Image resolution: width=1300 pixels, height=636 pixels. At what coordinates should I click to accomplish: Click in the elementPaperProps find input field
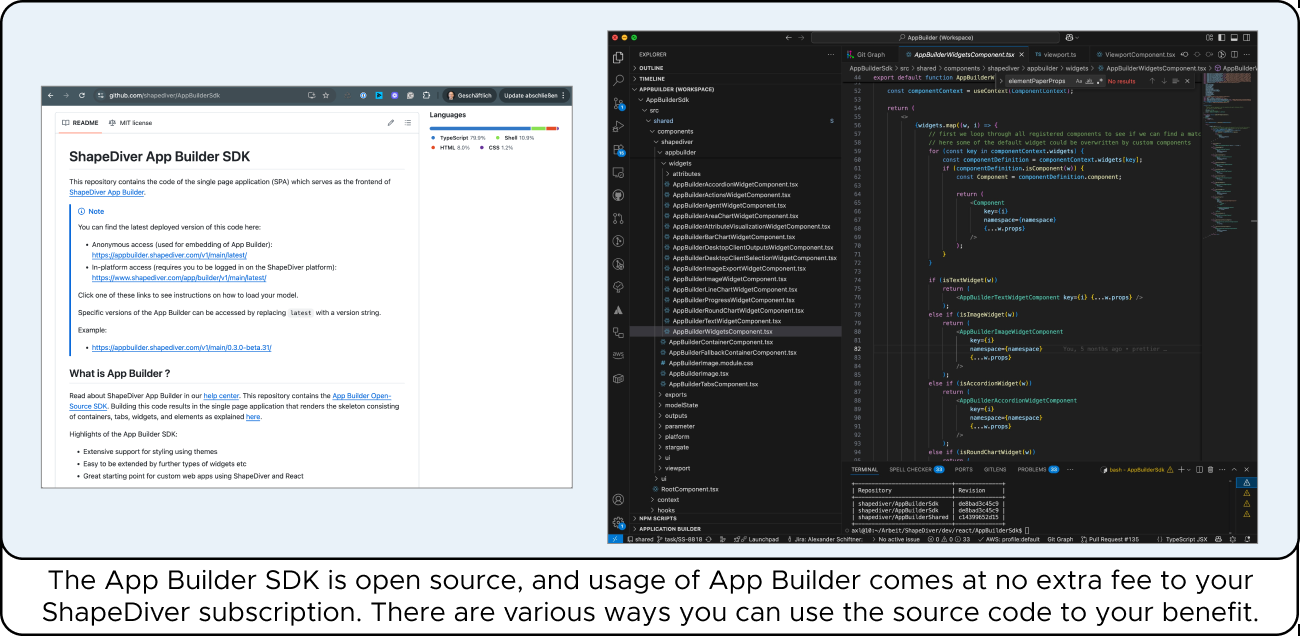tap(1036, 81)
